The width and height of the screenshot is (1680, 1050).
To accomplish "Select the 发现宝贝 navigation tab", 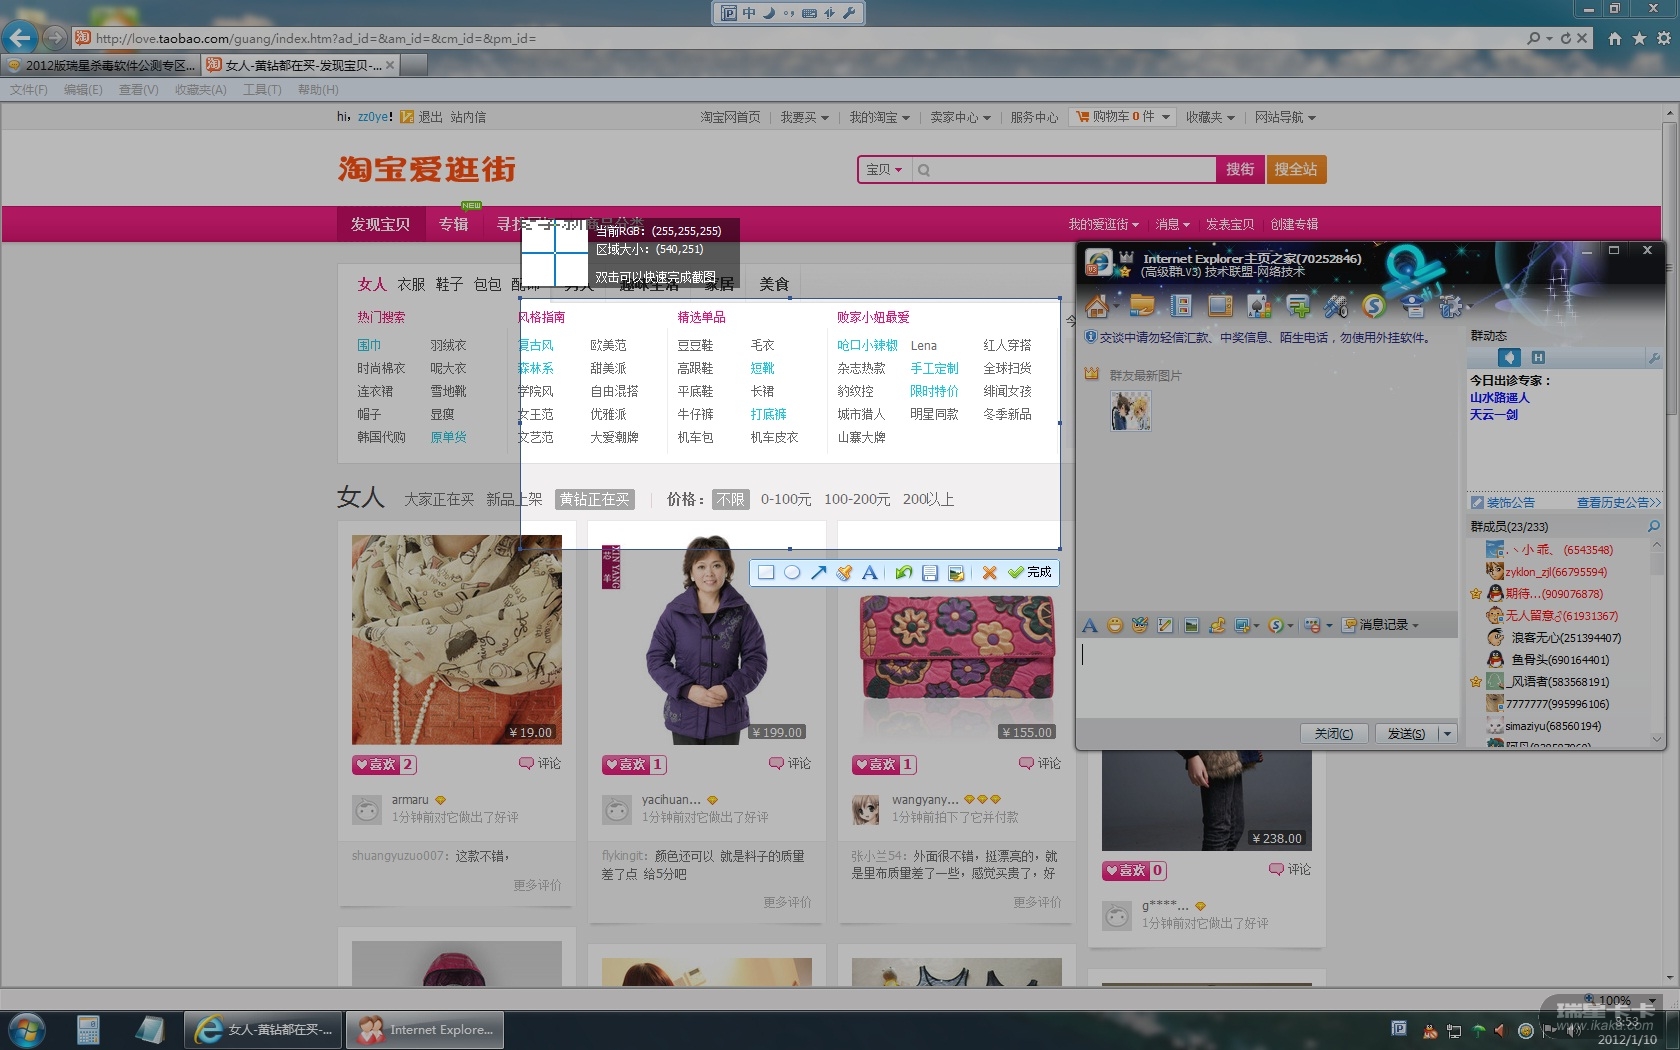I will [x=380, y=224].
